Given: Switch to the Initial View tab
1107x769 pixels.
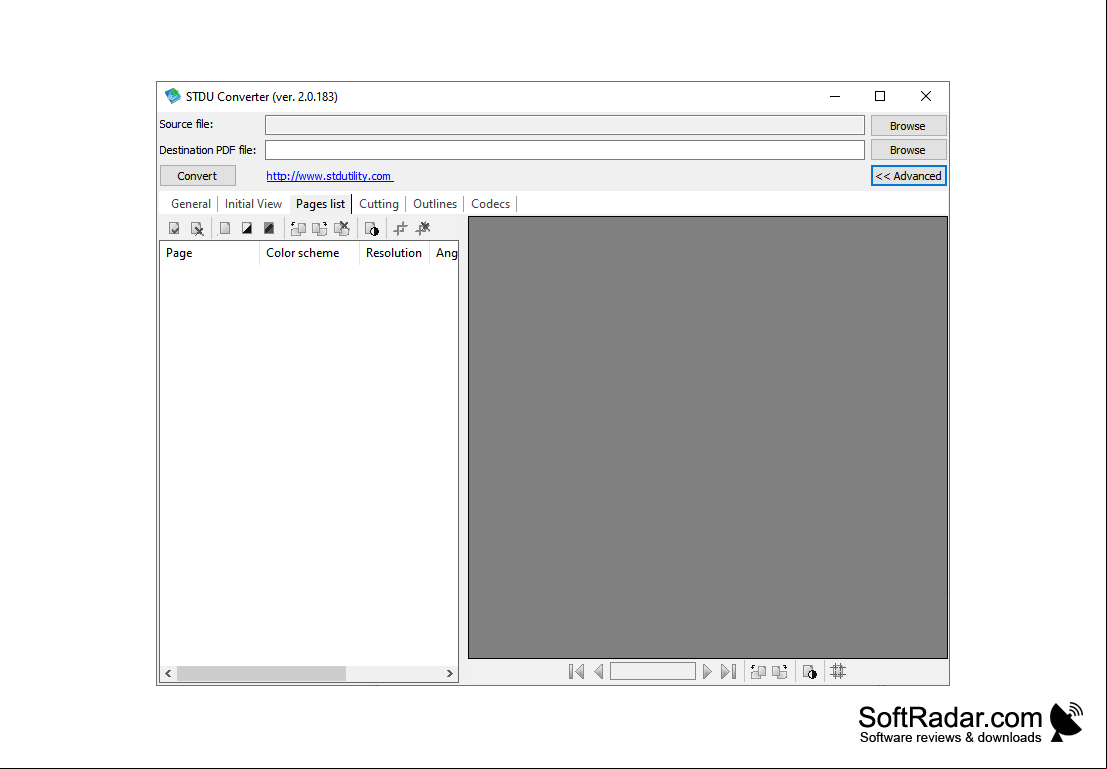Looking at the screenshot, I should 253,204.
